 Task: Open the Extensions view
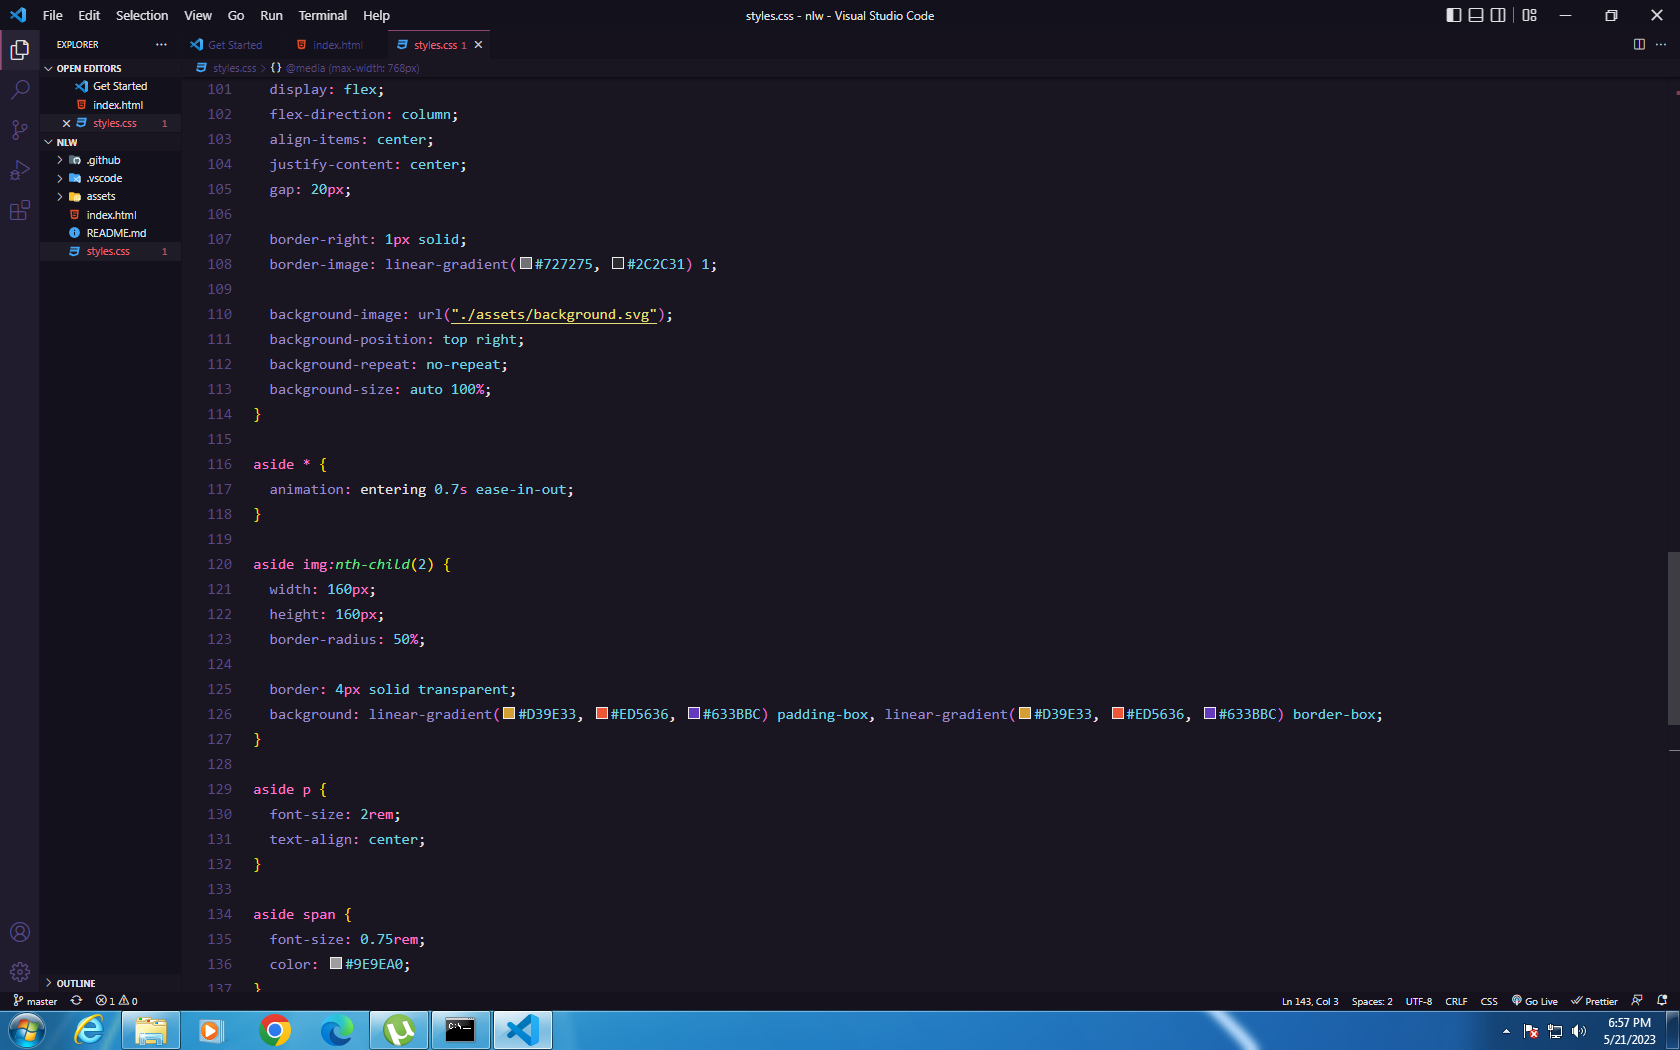[x=19, y=210]
